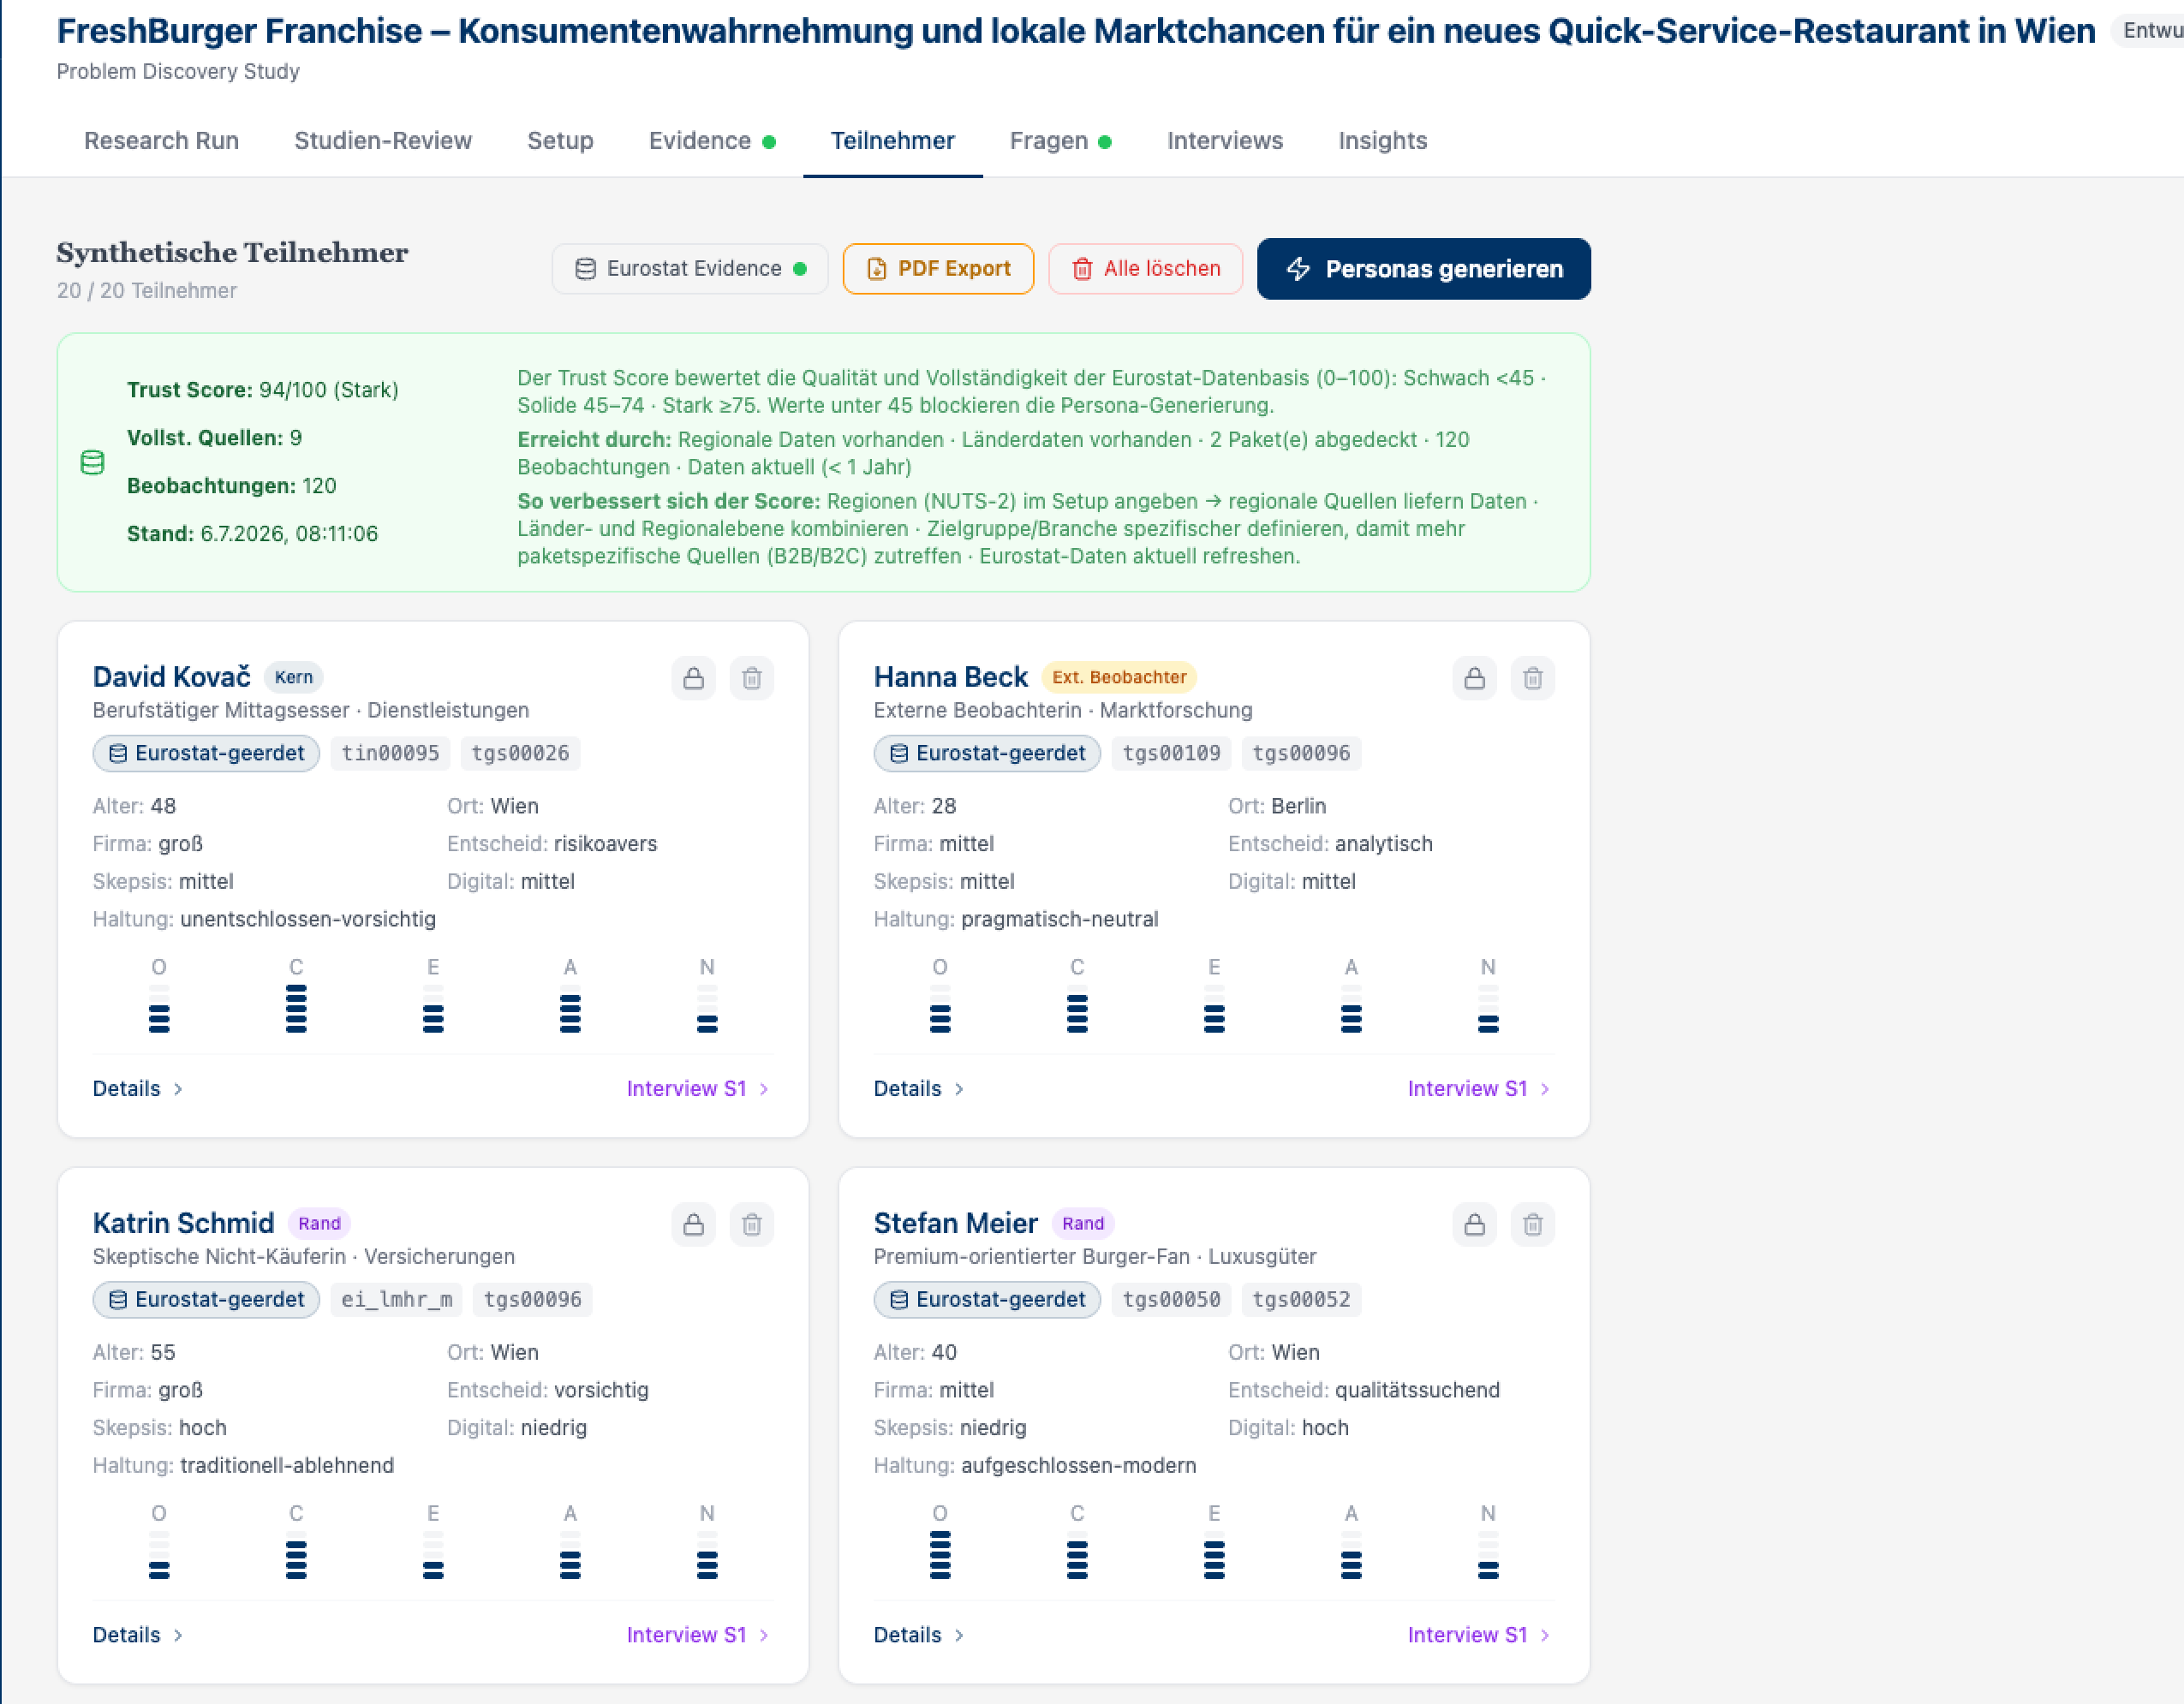Click FreshBurger Franchise study title
The image size is (2184, 1704).
point(1076,31)
